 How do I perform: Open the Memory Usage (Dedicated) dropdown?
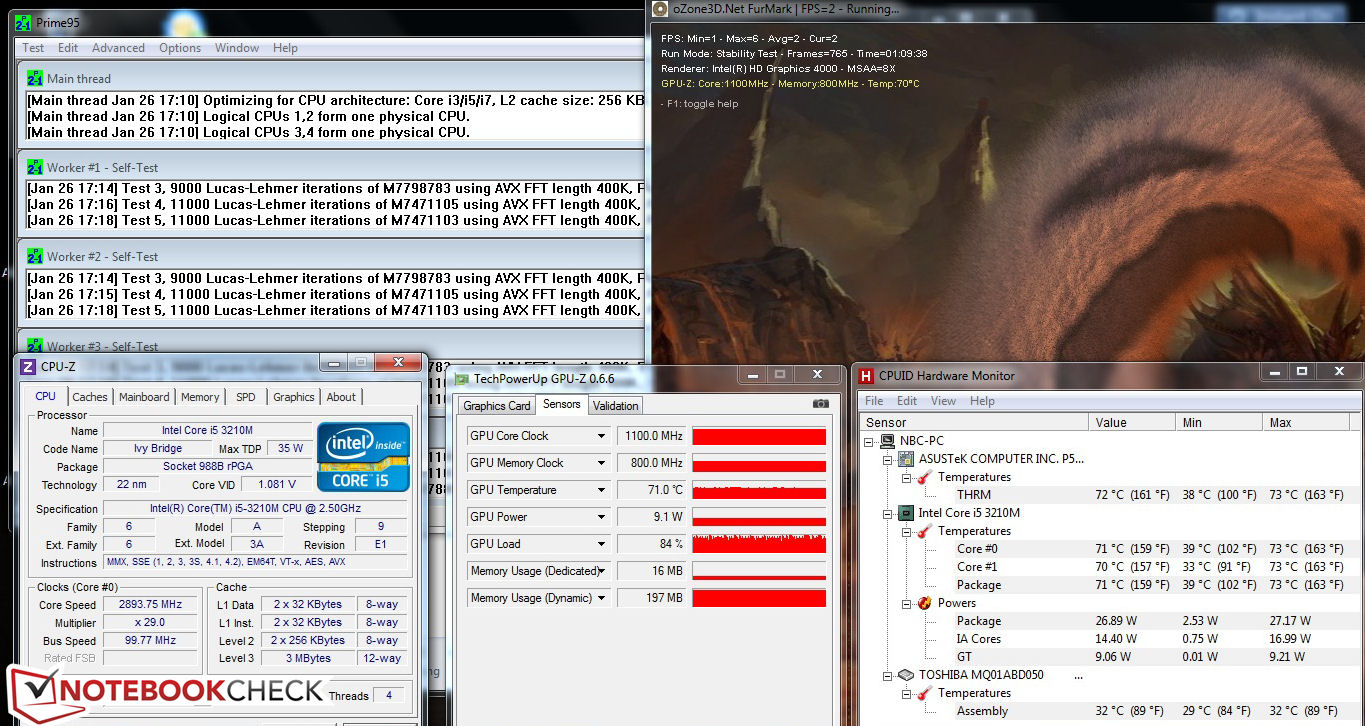[x=602, y=571]
